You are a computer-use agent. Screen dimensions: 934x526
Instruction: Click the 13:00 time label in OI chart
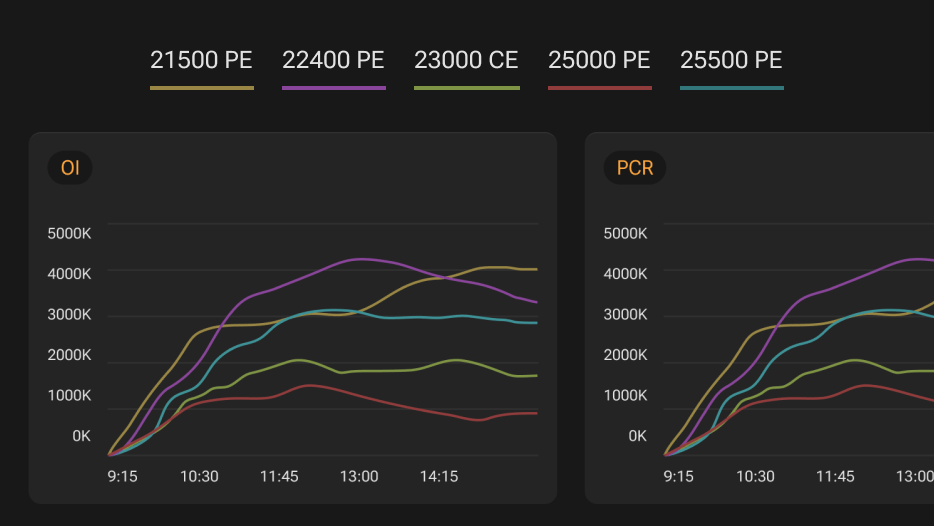tap(359, 477)
